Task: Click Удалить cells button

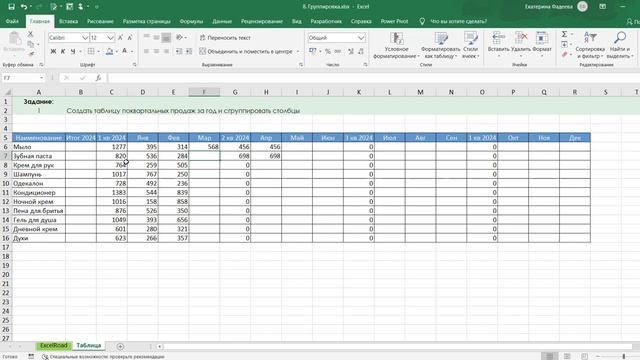Action: (521, 45)
